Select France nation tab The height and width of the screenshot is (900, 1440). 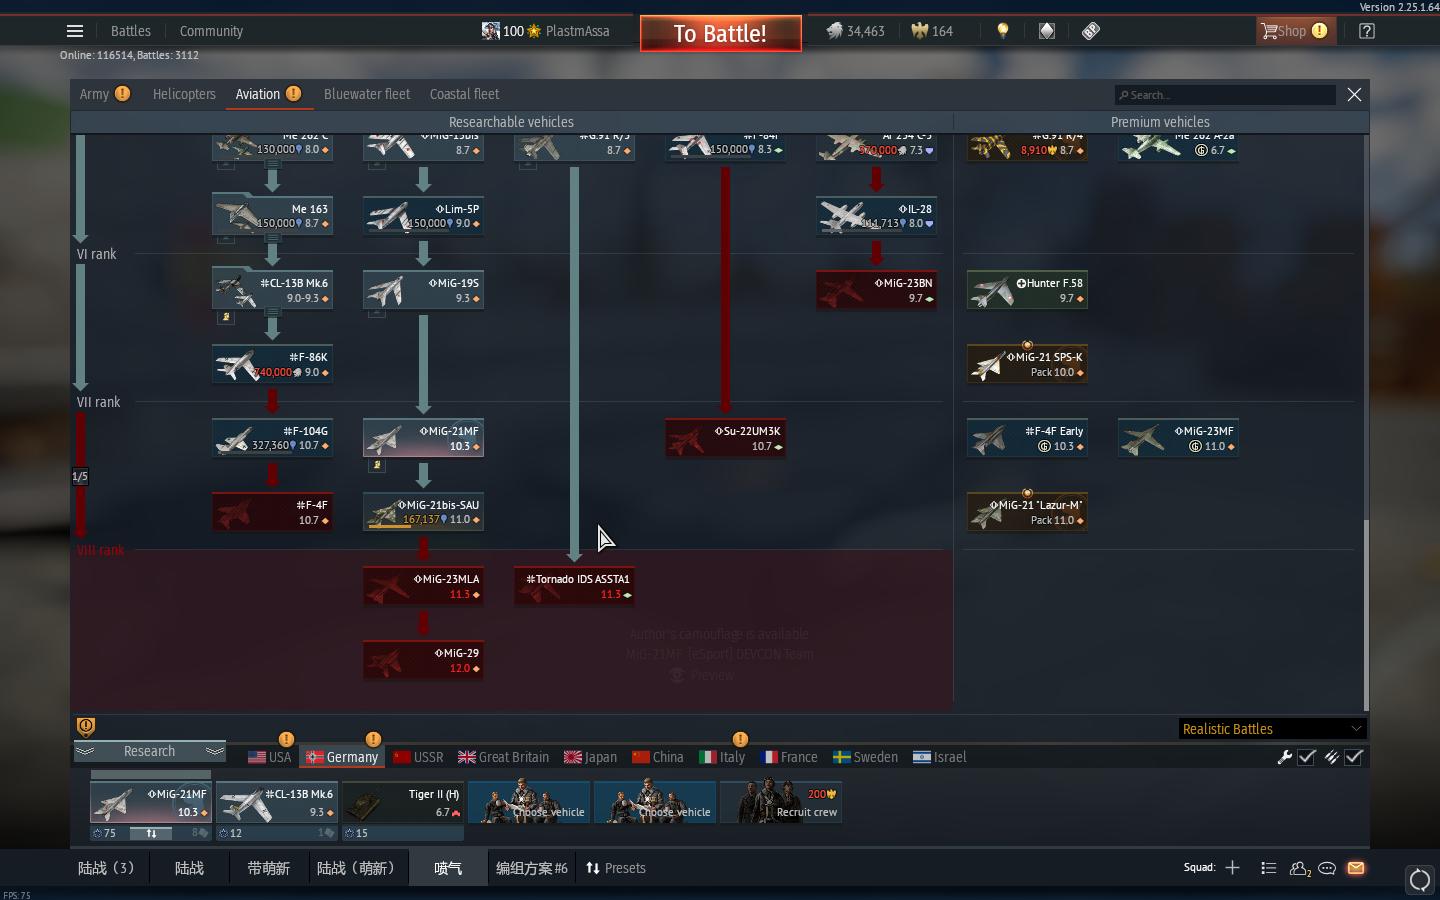click(789, 757)
